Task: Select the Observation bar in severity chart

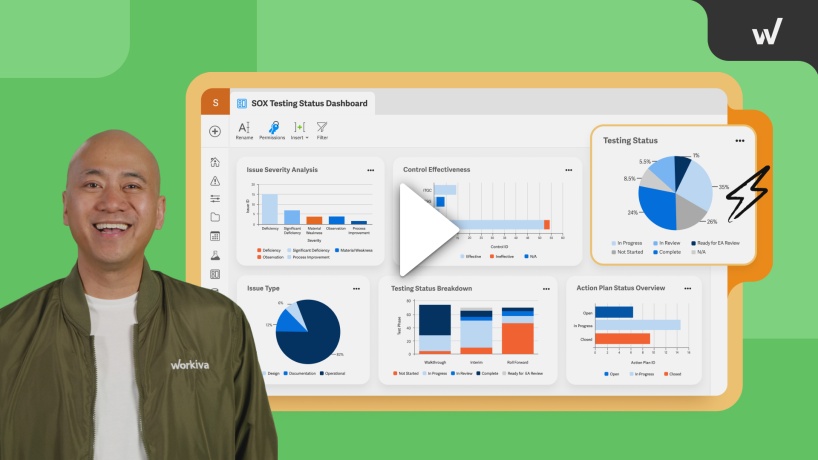Action: (336, 220)
